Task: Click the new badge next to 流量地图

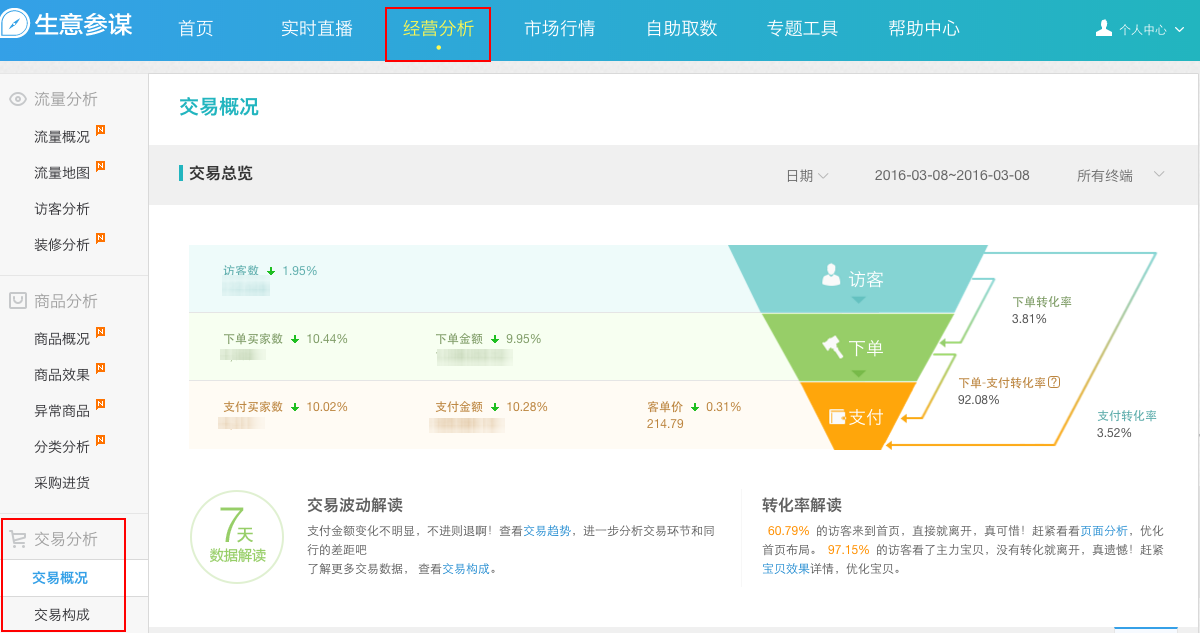Action: [100, 166]
